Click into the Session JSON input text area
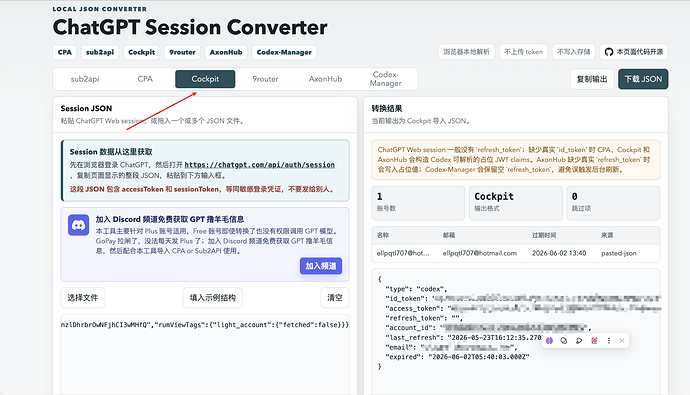 tap(205, 354)
